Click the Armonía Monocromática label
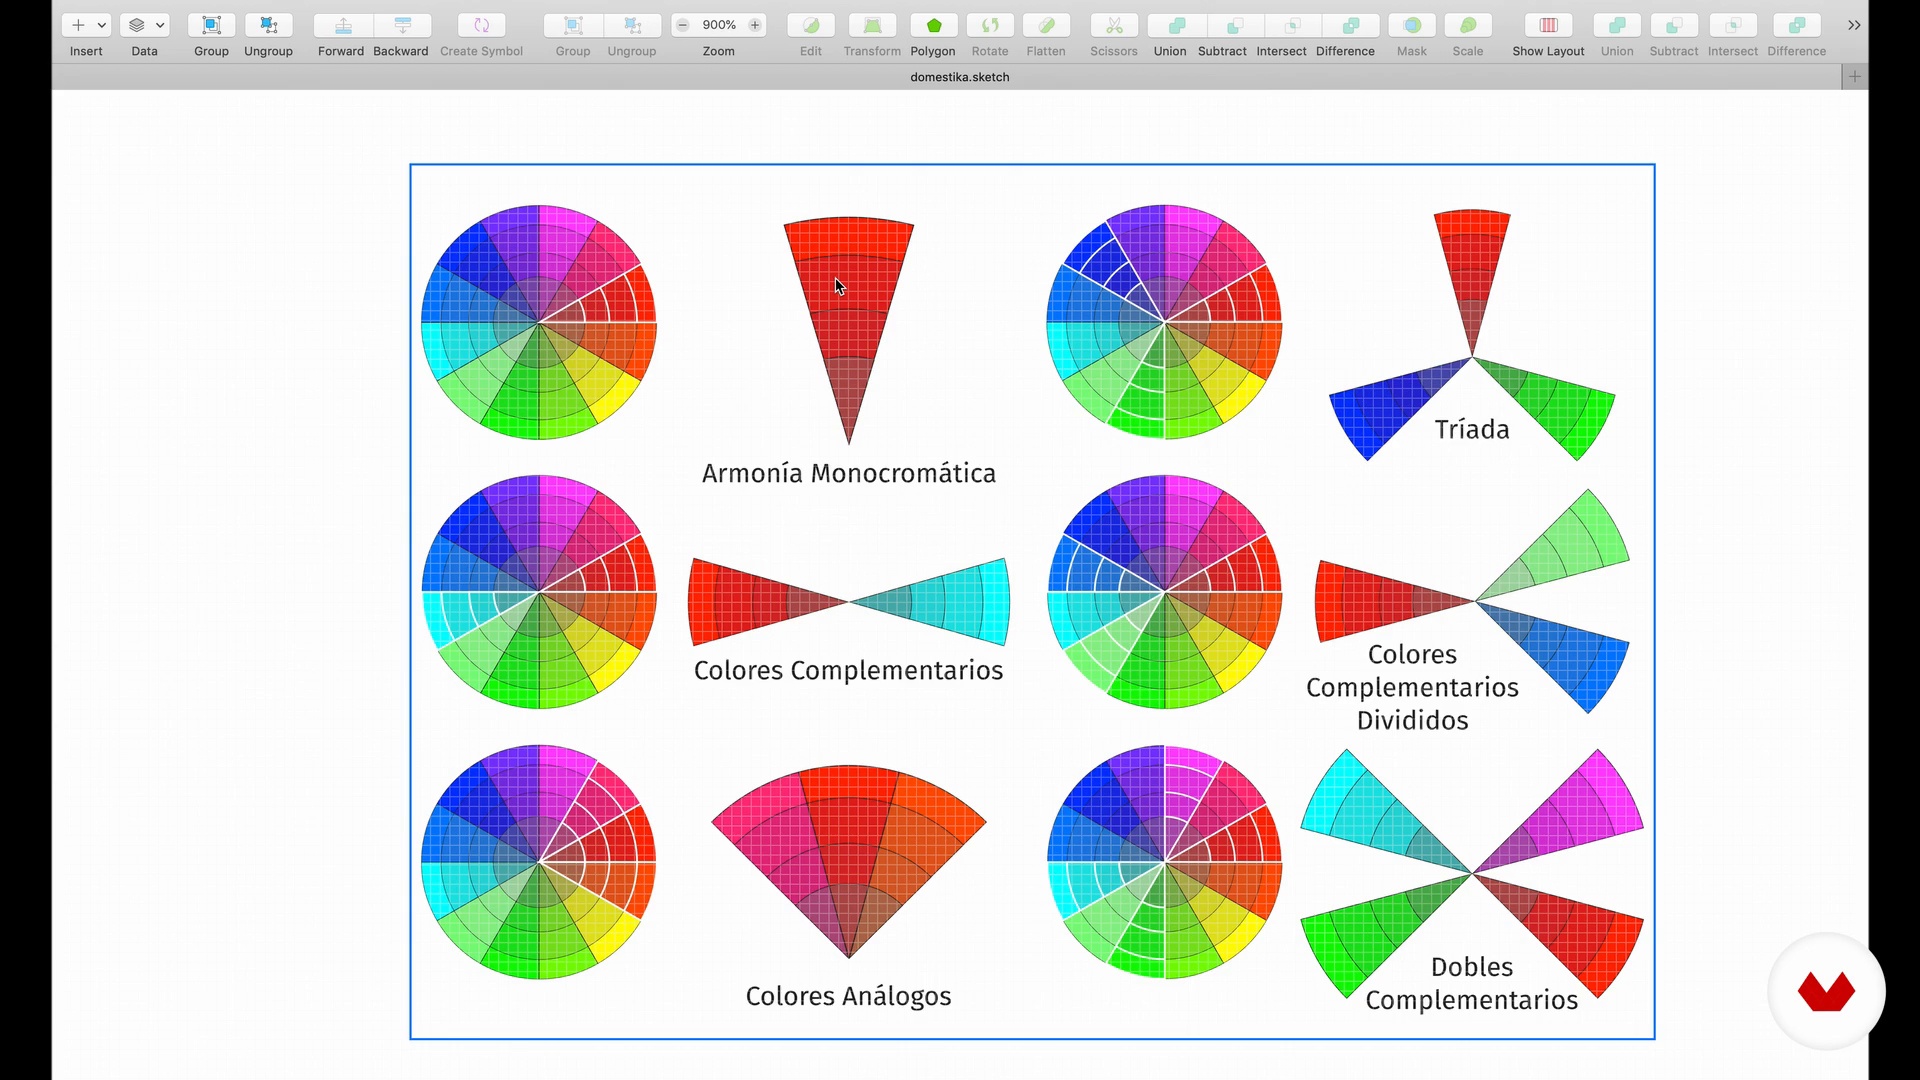This screenshot has height=1080, width=1920. (848, 473)
